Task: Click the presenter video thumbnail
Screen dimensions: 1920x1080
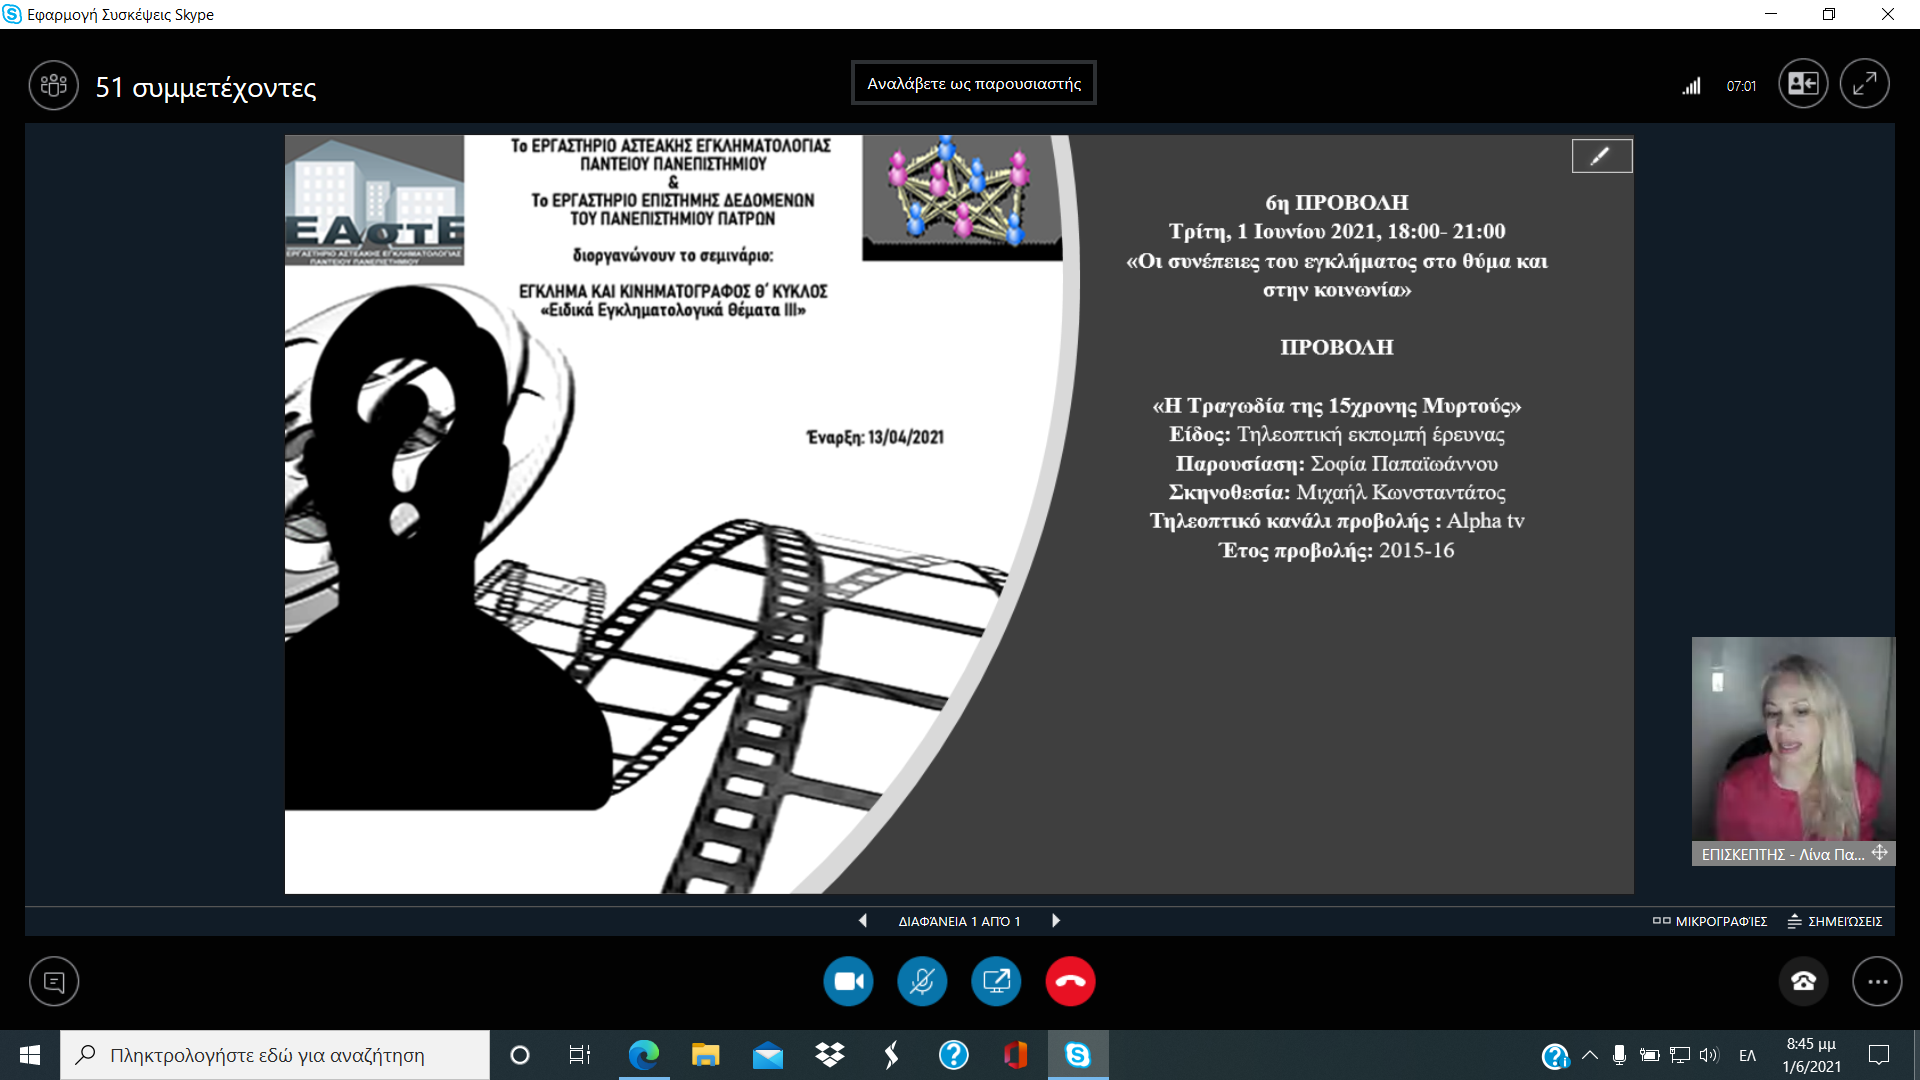Action: (1792, 740)
